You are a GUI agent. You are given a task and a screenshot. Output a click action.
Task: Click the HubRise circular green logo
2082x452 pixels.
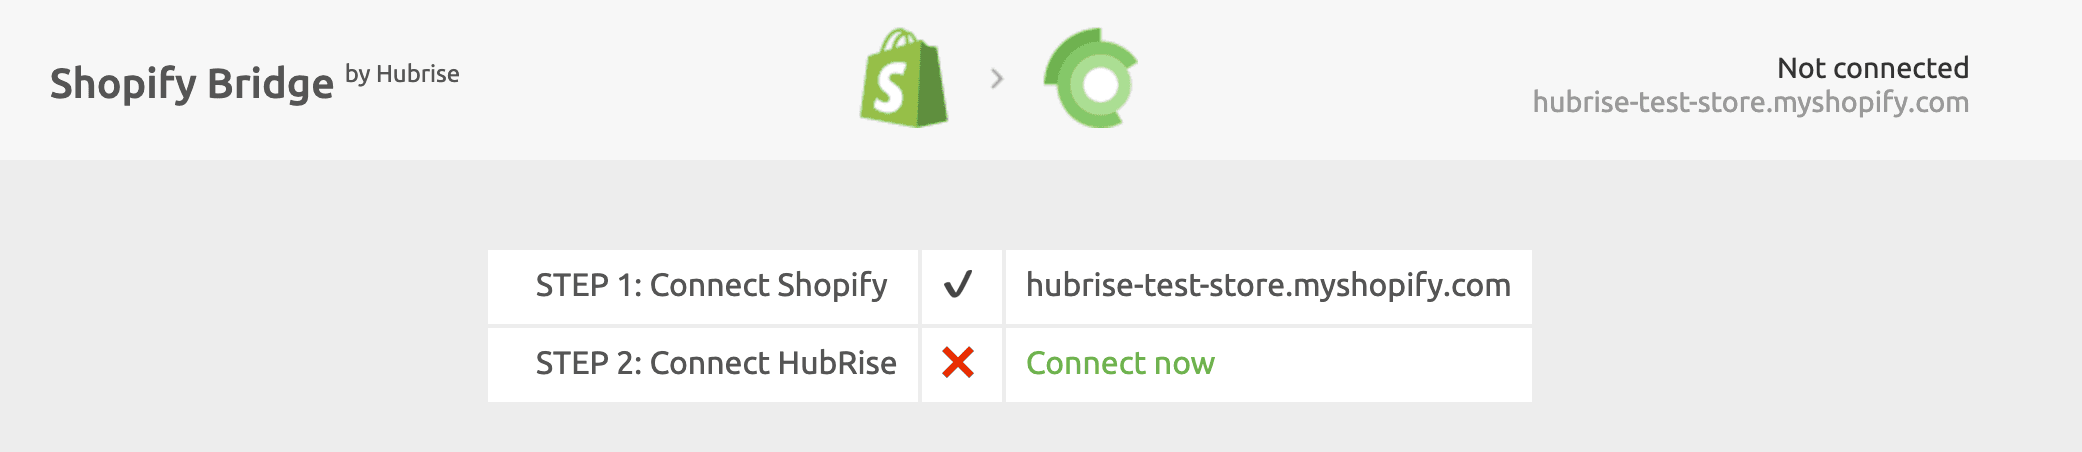[1091, 79]
